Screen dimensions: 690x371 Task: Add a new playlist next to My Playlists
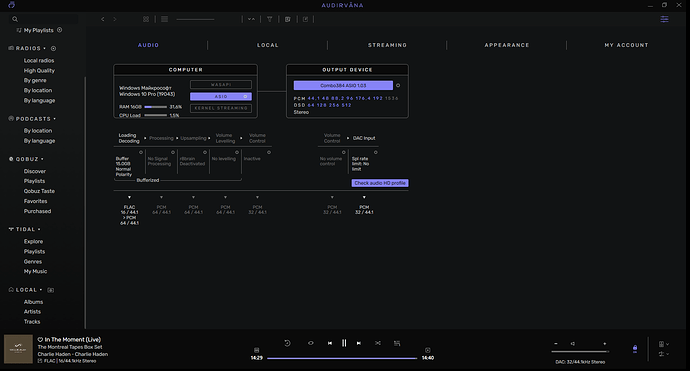(x=59, y=30)
